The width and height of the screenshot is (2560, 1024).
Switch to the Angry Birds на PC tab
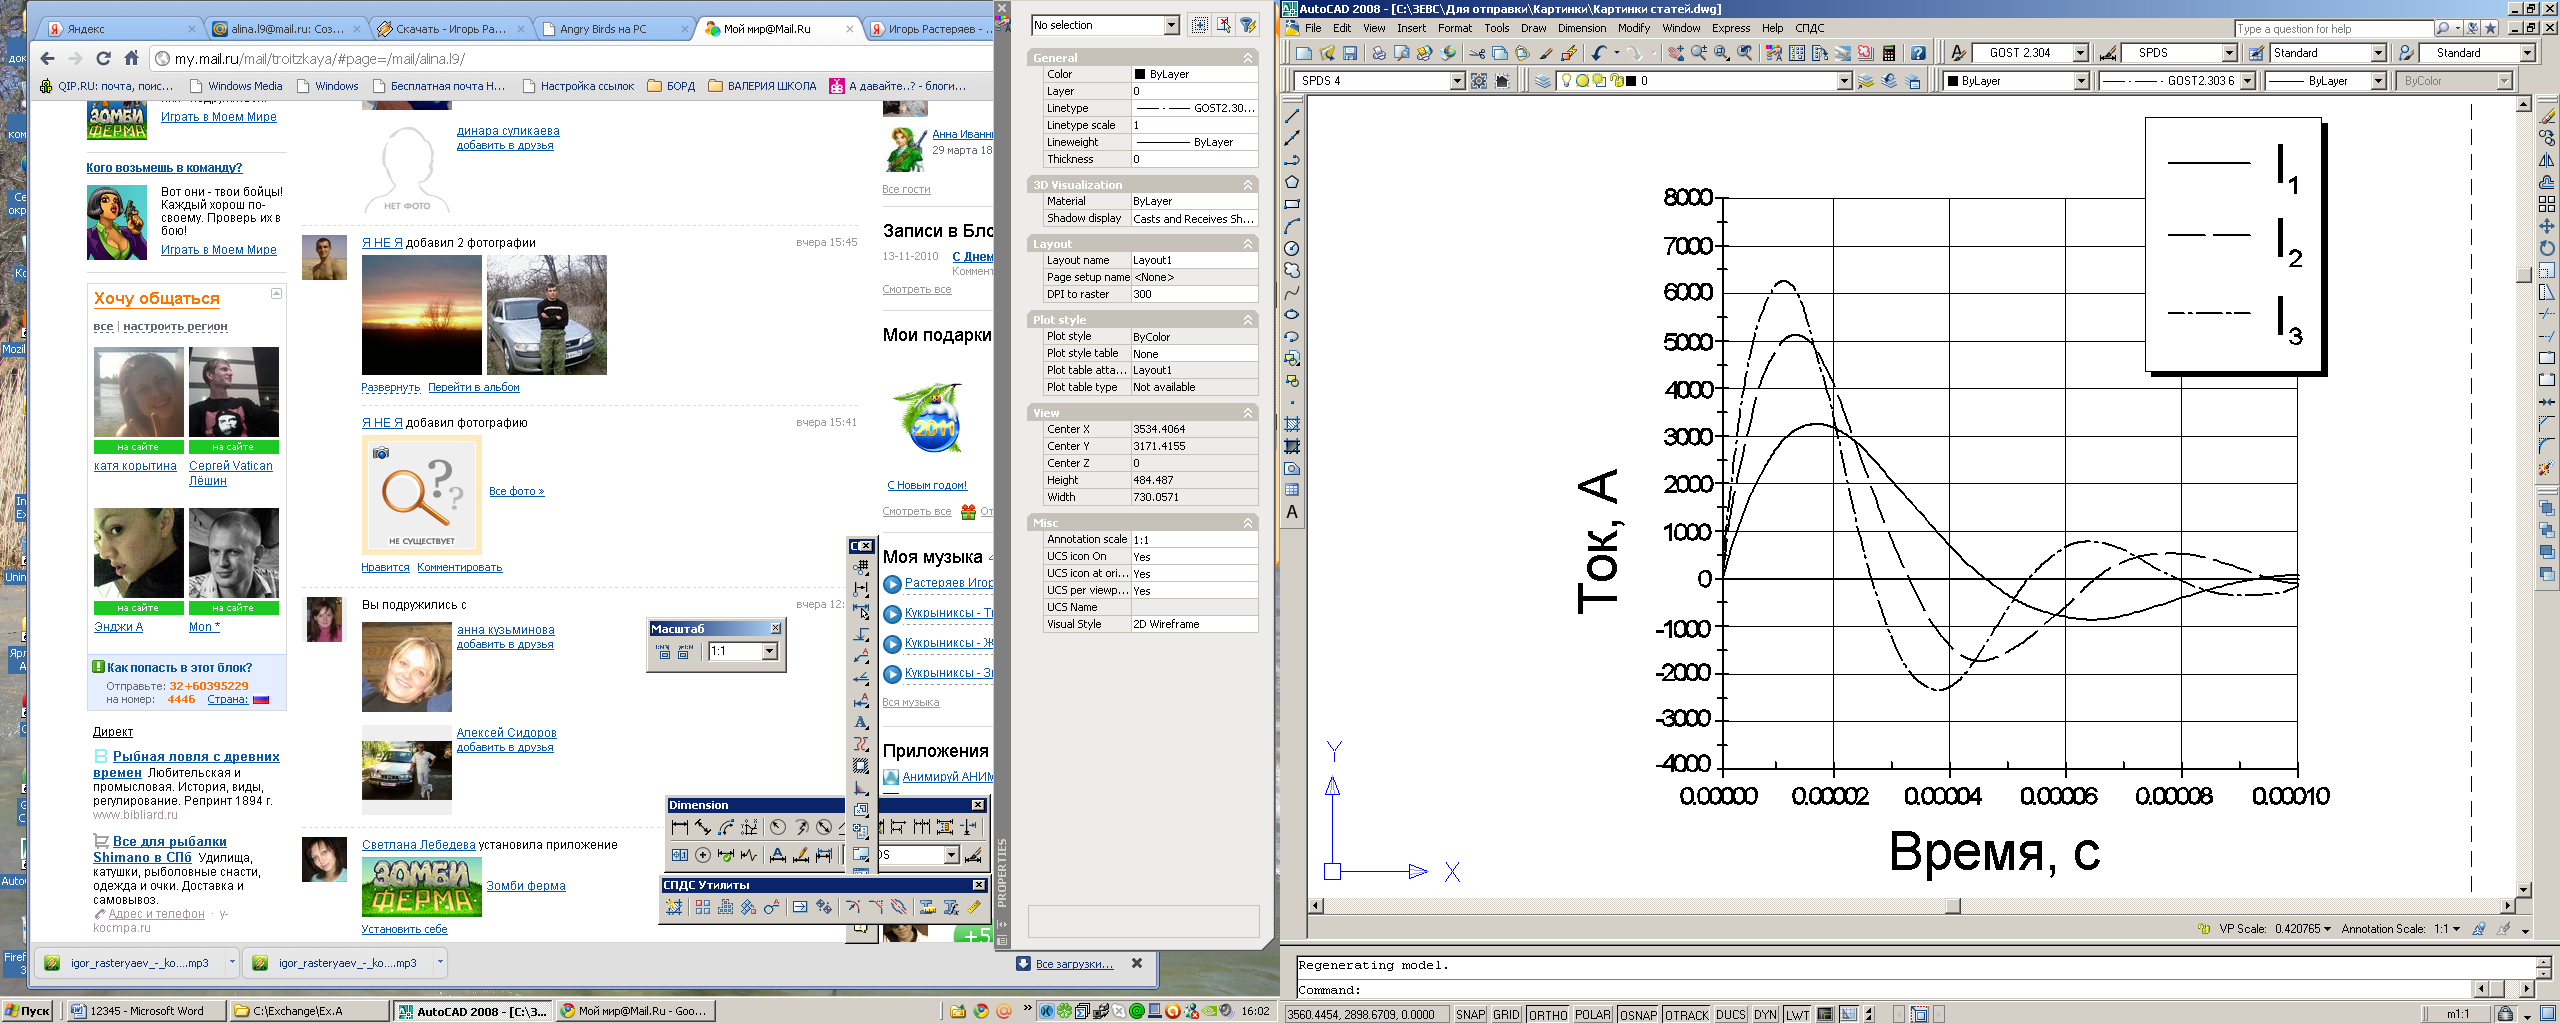pos(603,29)
